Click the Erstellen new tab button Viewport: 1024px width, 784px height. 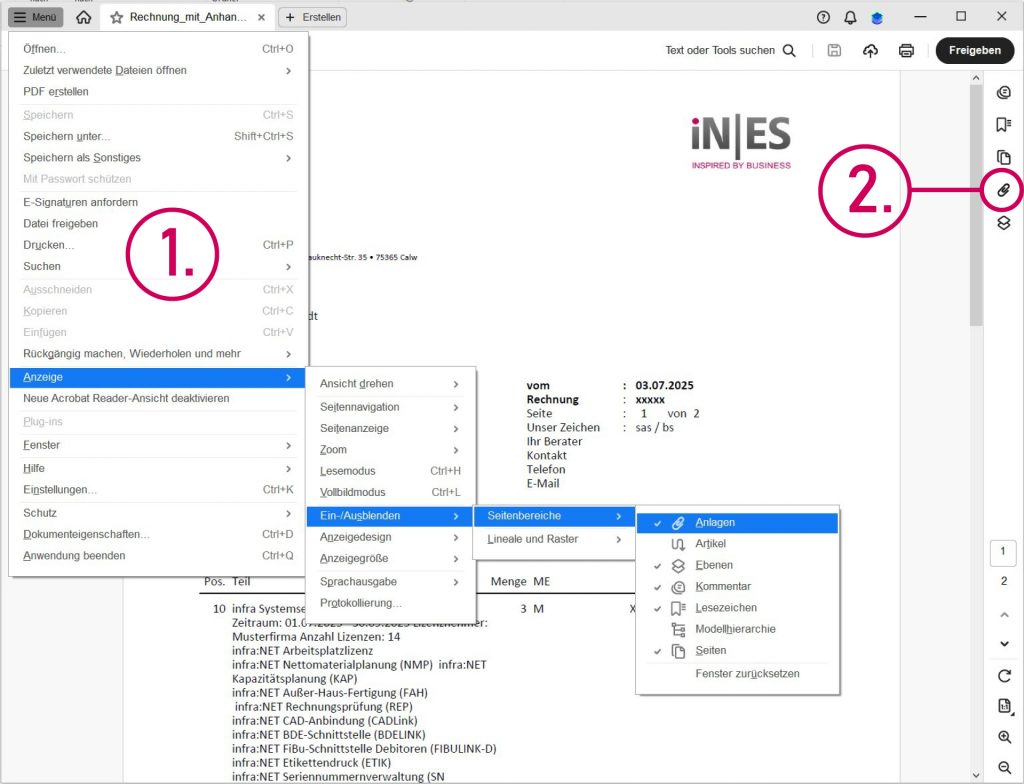(x=313, y=17)
